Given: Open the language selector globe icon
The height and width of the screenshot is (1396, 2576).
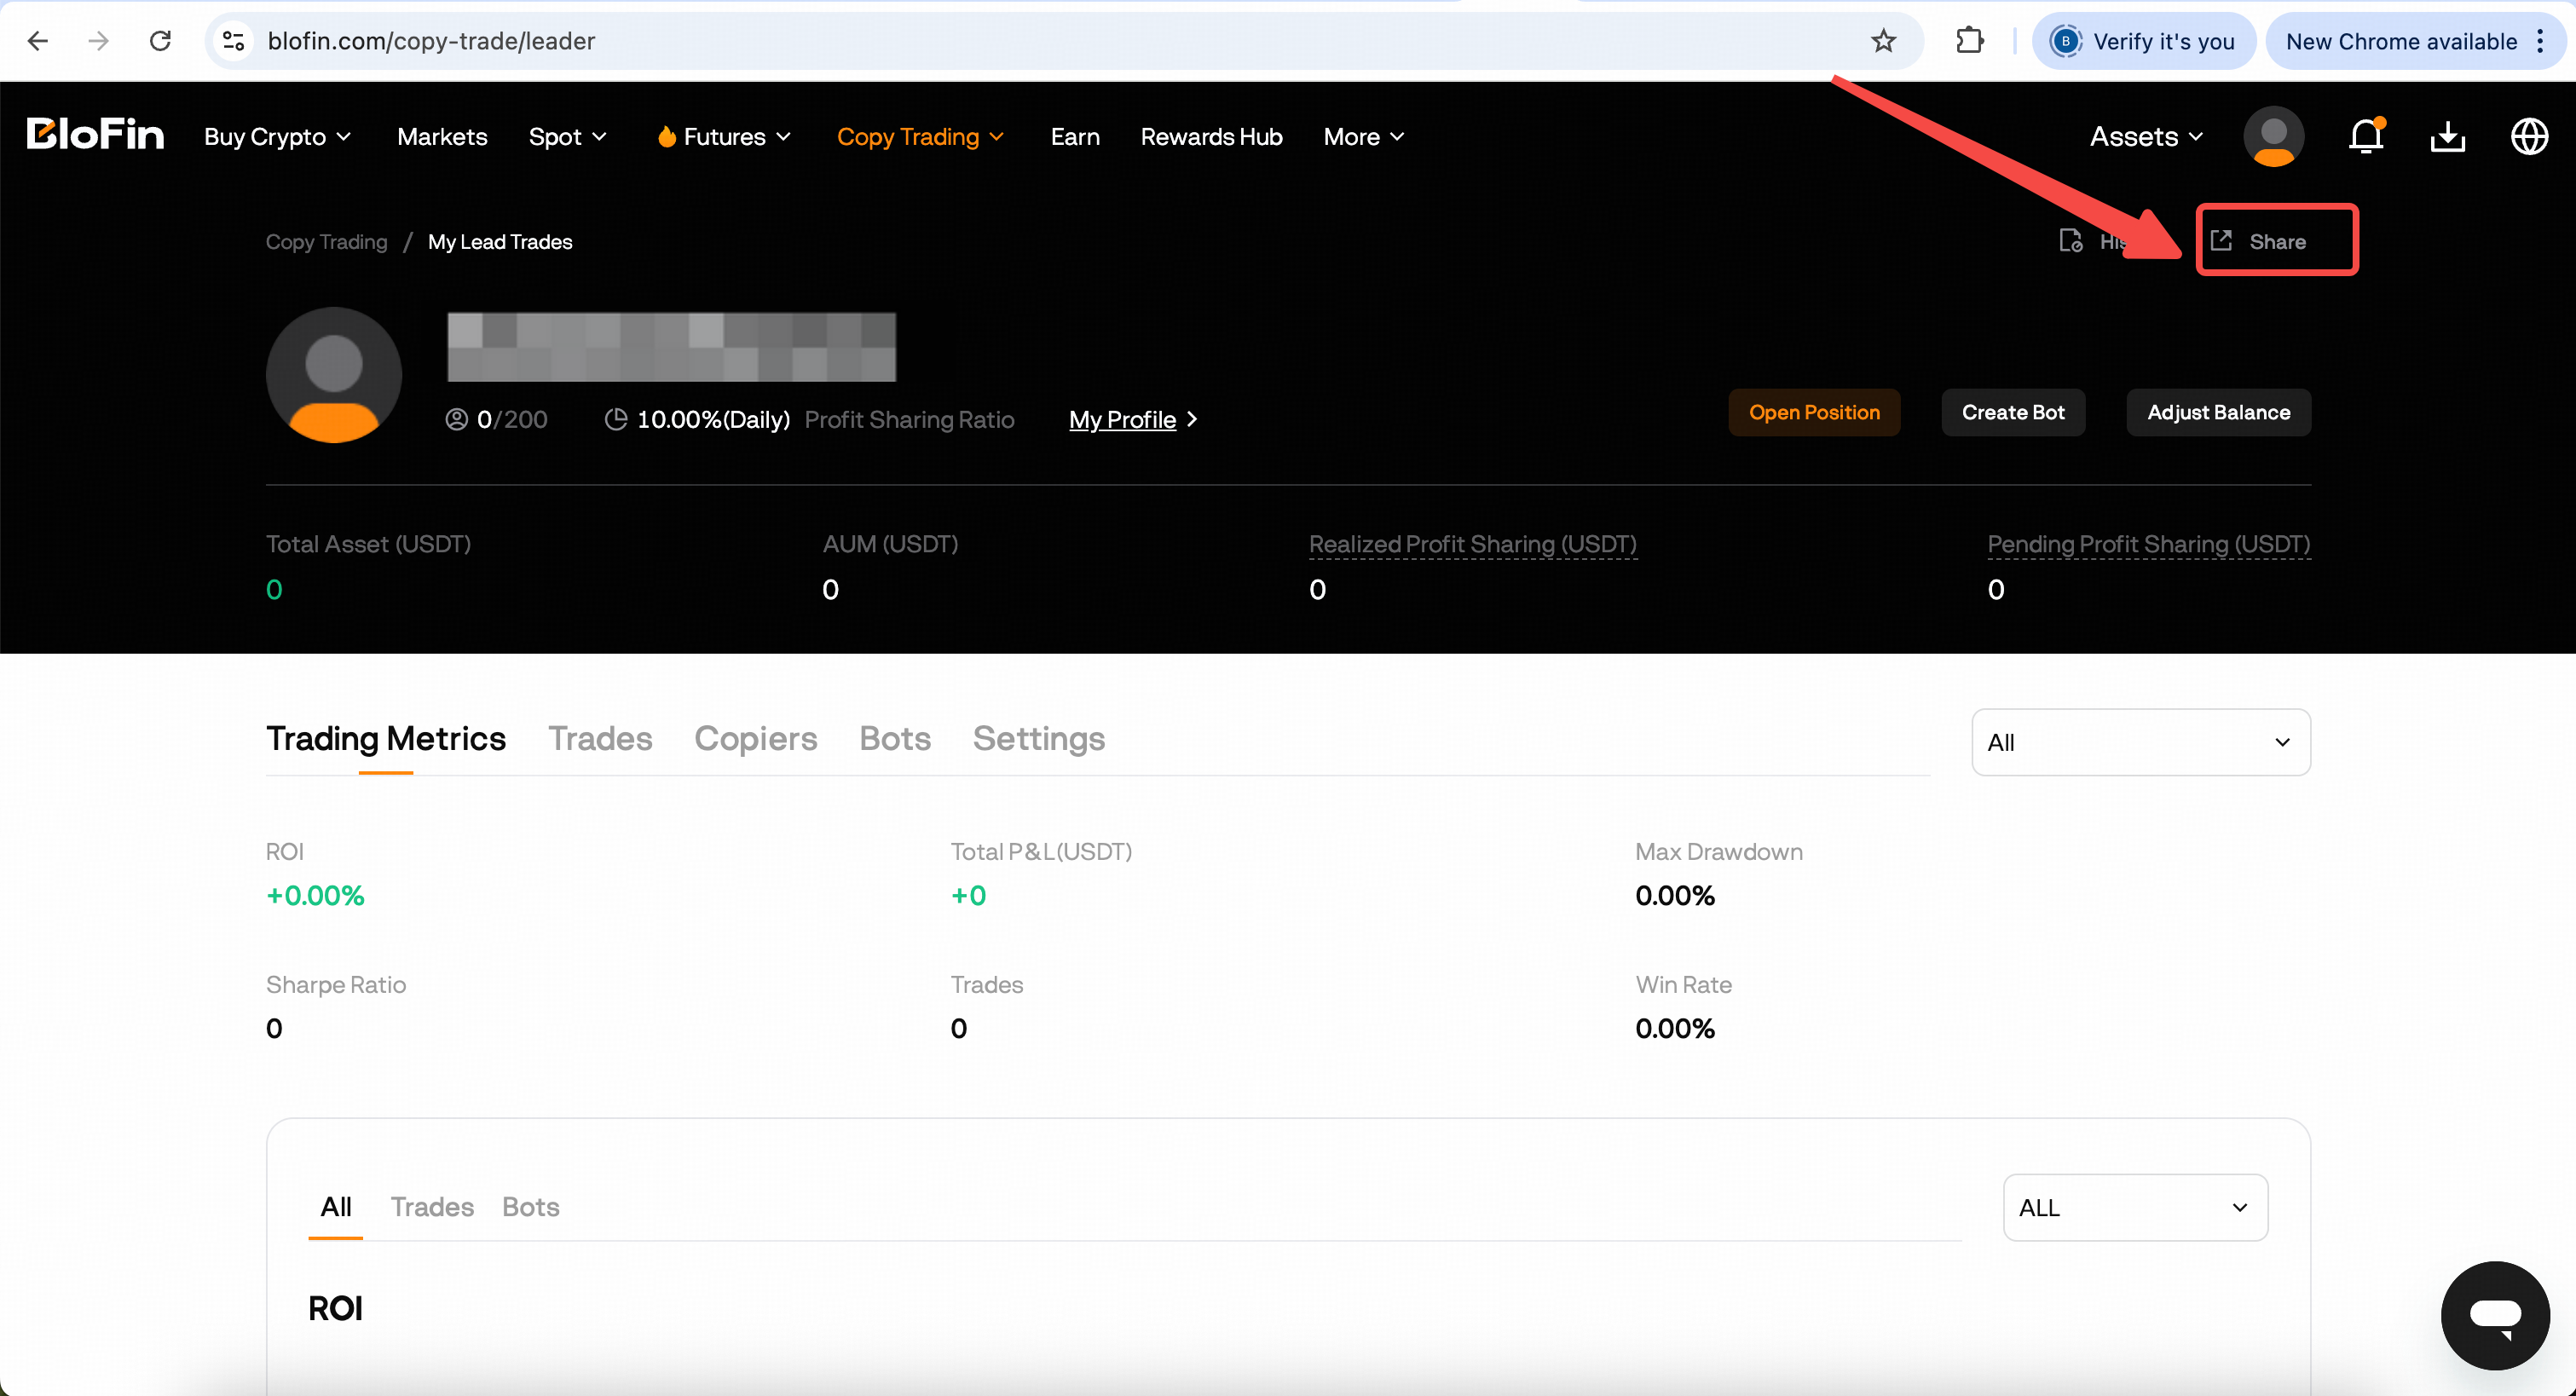Looking at the screenshot, I should coord(2529,137).
